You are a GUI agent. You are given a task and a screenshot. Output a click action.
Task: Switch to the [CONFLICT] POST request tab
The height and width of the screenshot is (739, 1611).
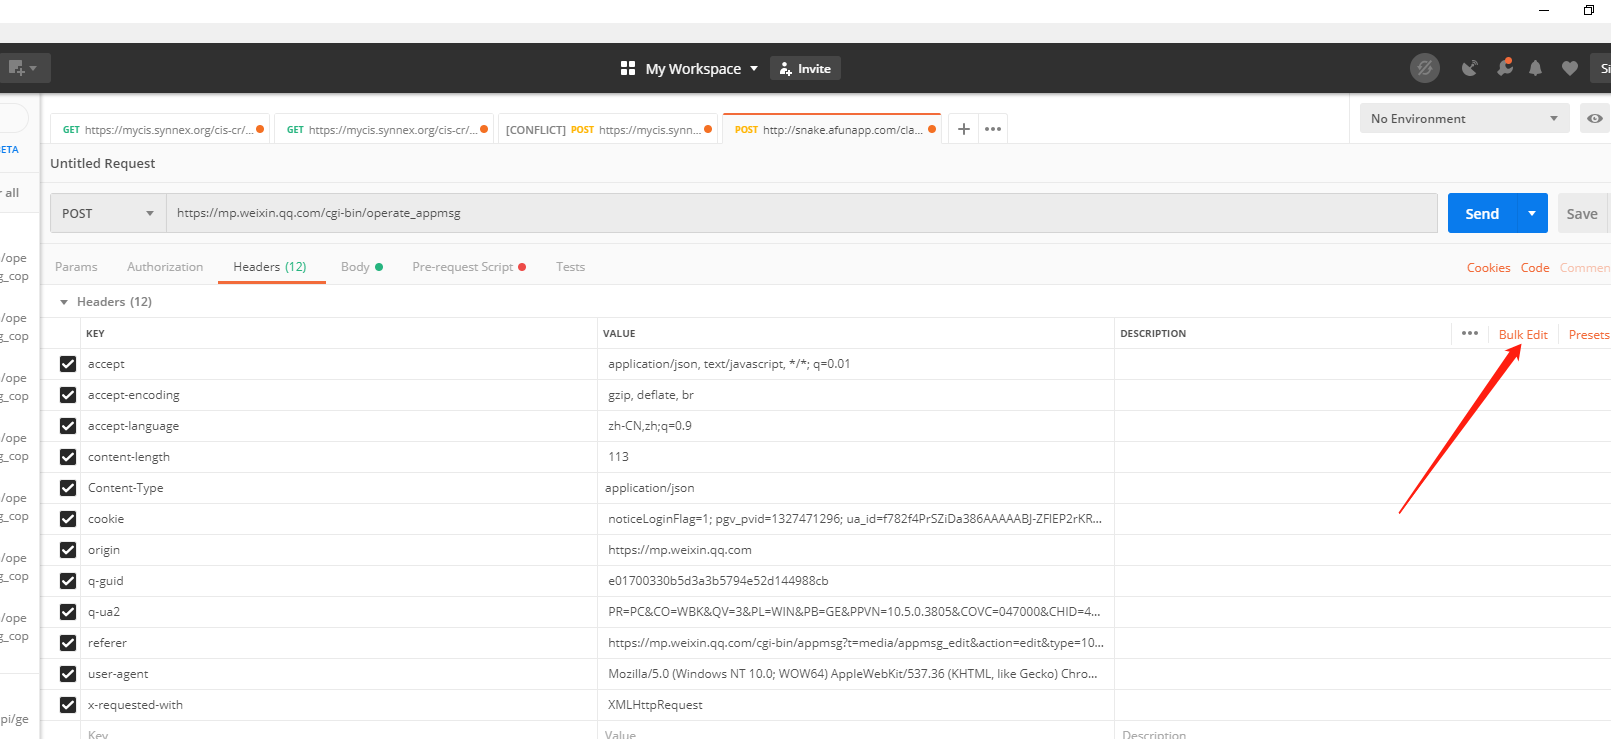point(608,129)
